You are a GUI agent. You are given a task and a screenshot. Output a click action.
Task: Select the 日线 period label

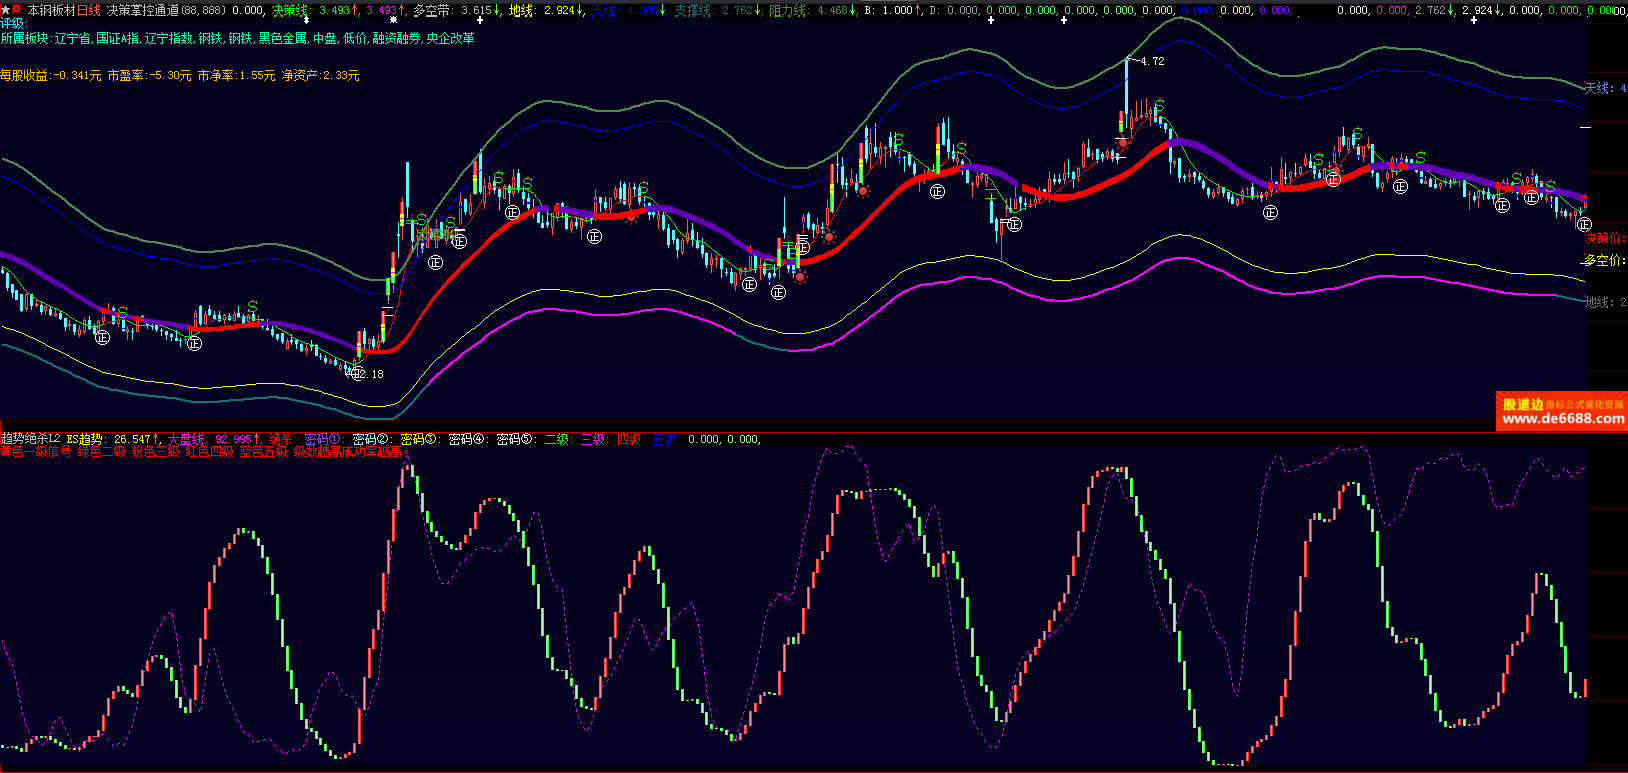click(x=90, y=10)
